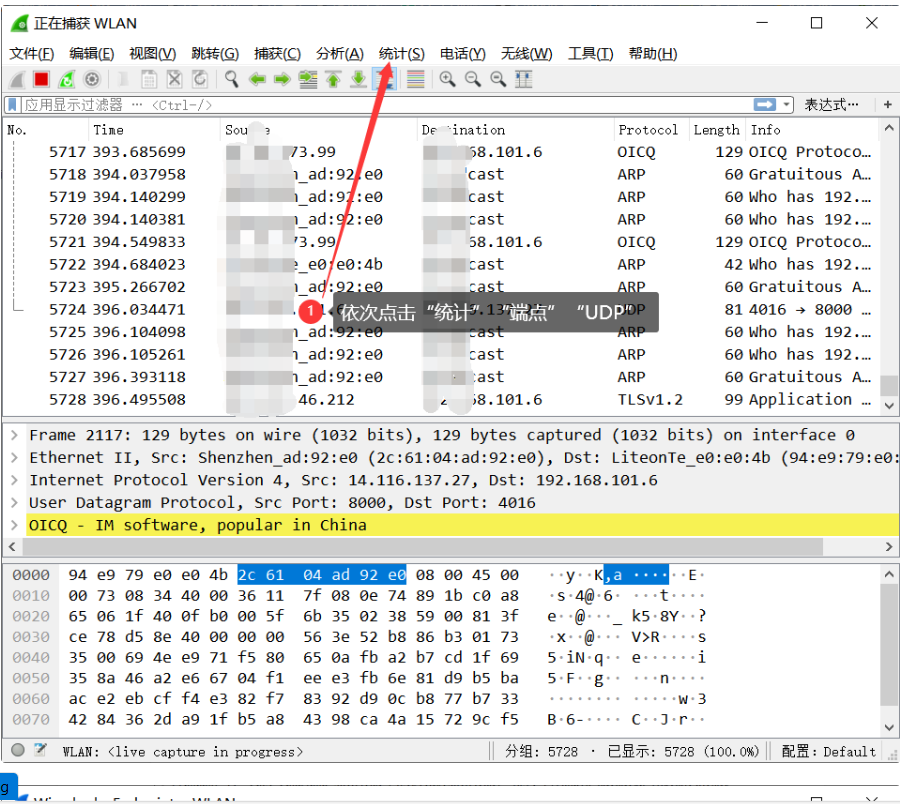
Task: Open capture options gear icon
Action: click(92, 79)
